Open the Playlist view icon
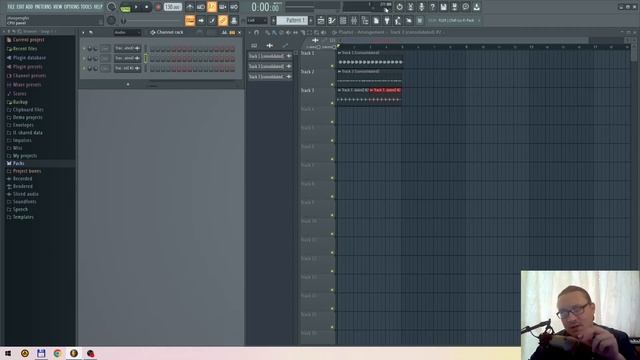640x360 pixels. pos(321,20)
